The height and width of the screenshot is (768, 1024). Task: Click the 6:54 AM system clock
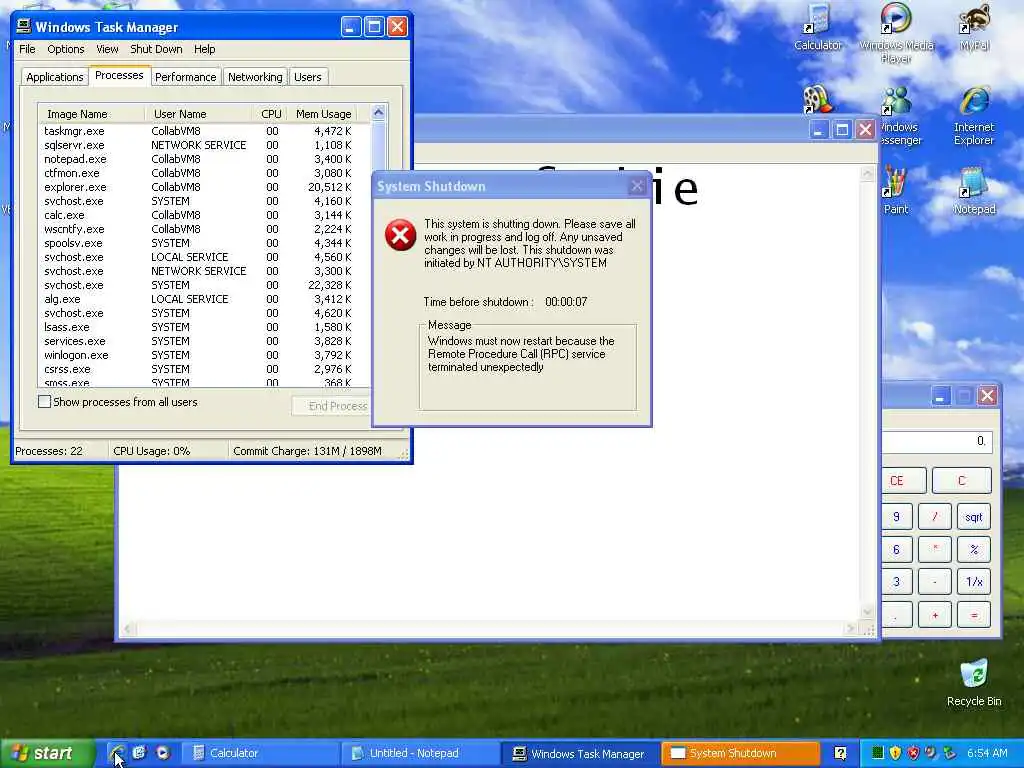click(x=987, y=753)
